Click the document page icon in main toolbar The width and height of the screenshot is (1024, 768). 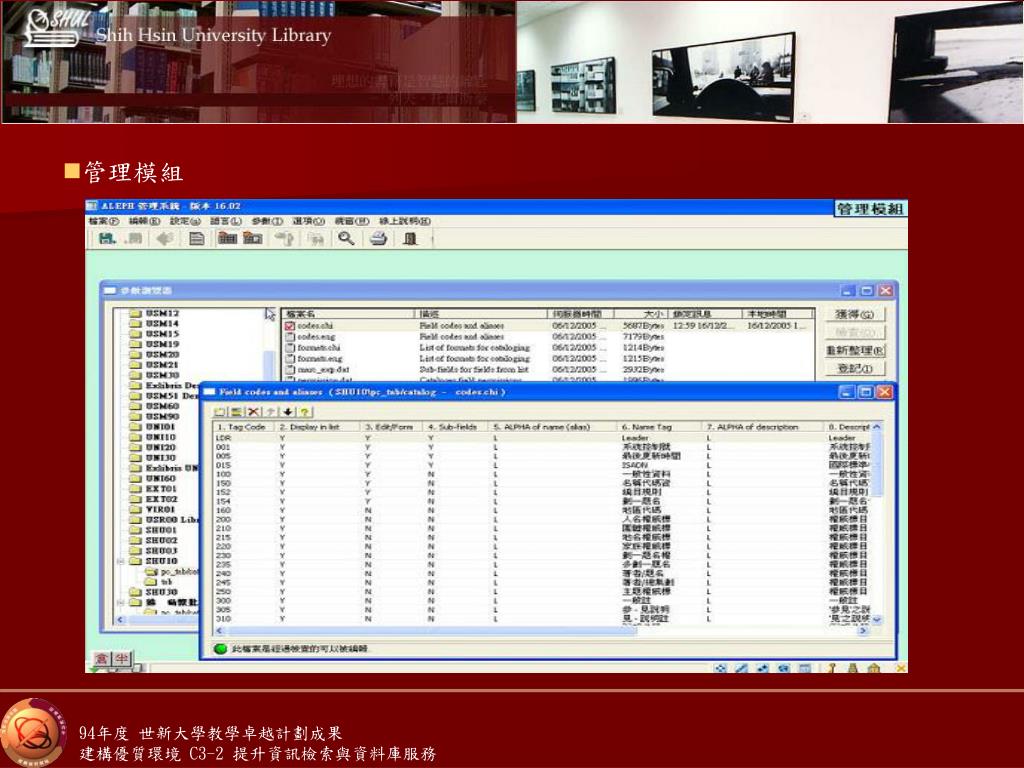coord(197,239)
